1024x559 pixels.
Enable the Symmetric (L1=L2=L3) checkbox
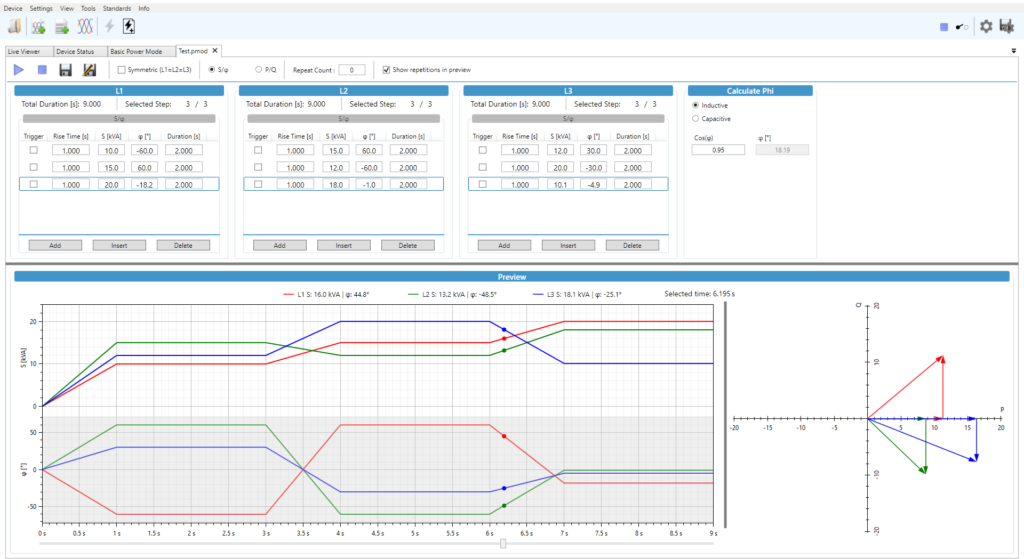pyautogui.click(x=122, y=70)
